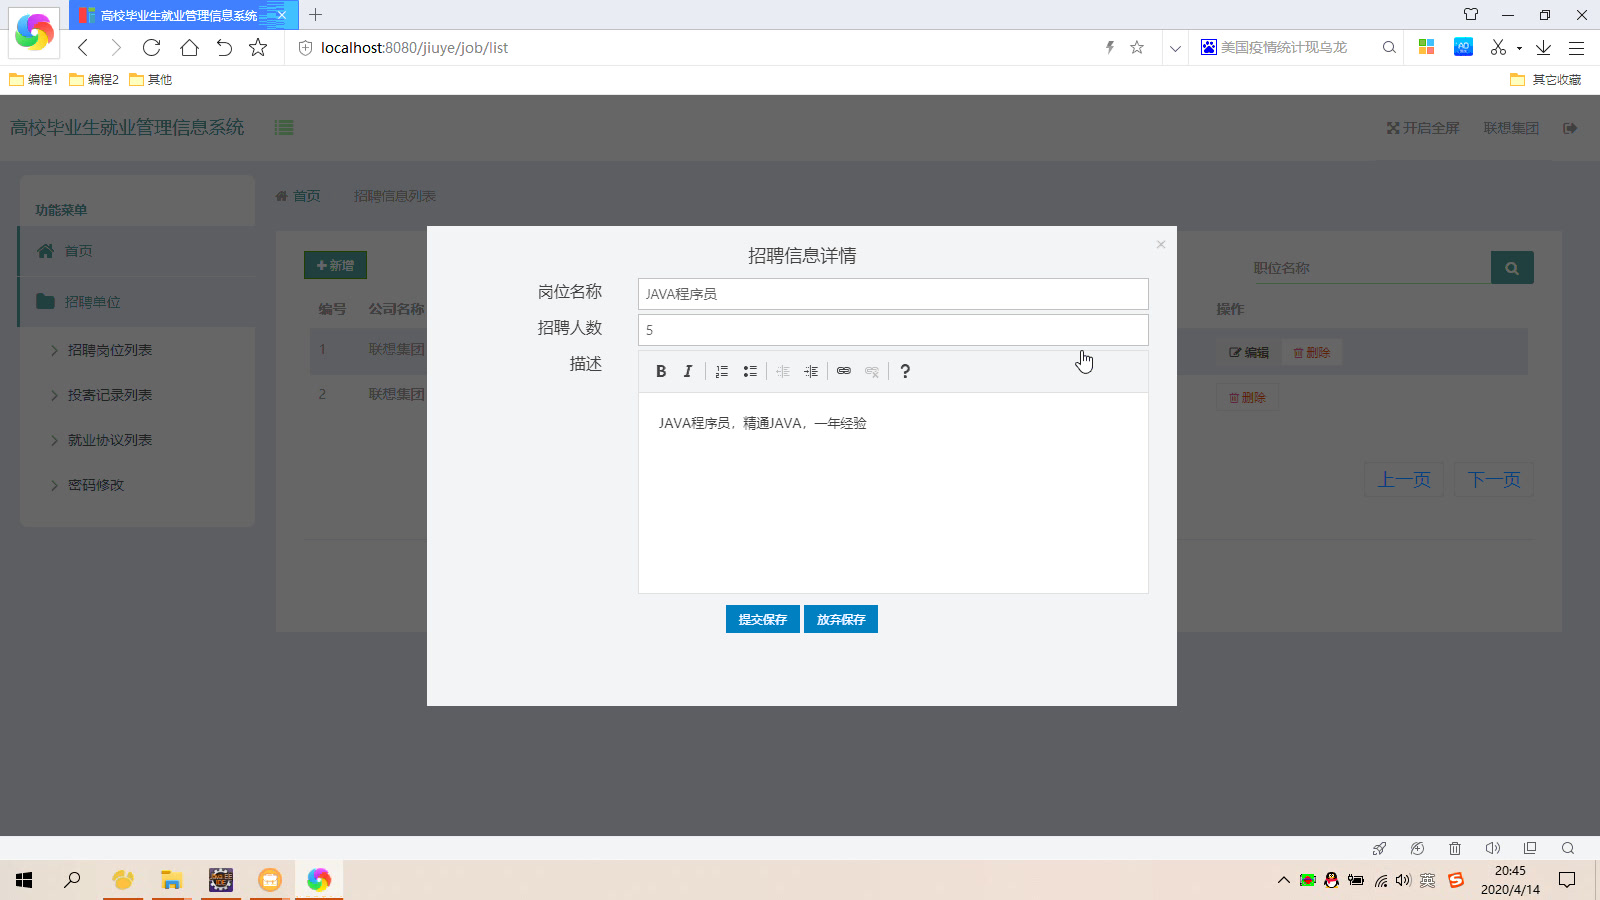The height and width of the screenshot is (900, 1600).
Task: Click the 放弃保存 button
Action: [x=841, y=619]
